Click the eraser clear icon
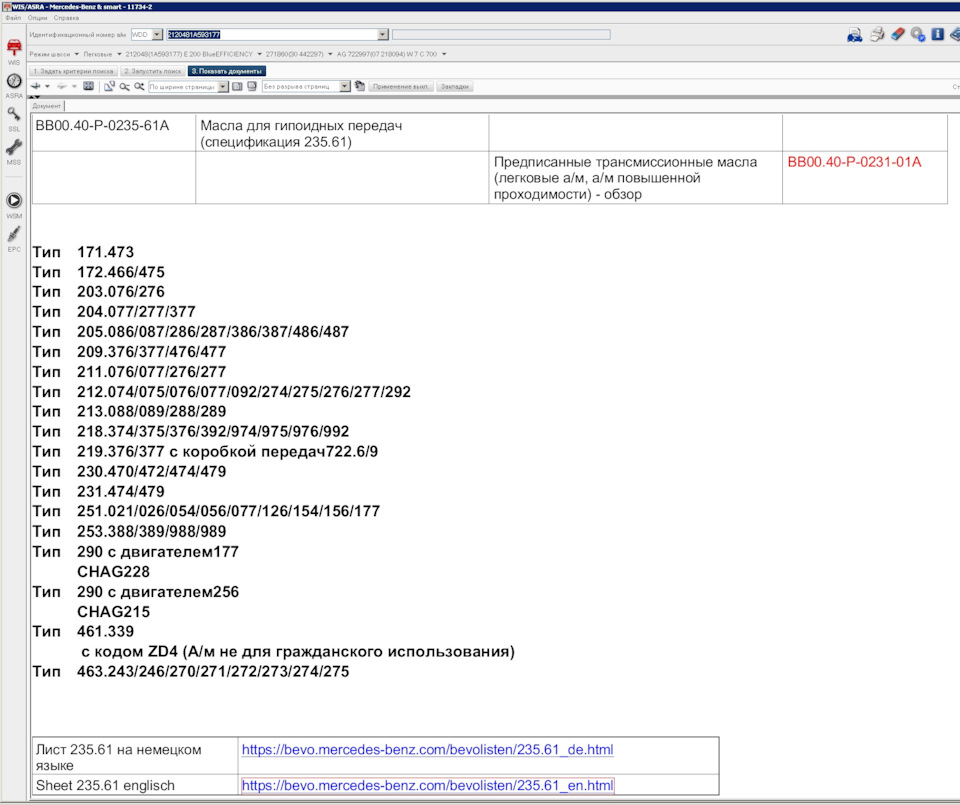This screenshot has width=960, height=805. click(x=898, y=34)
